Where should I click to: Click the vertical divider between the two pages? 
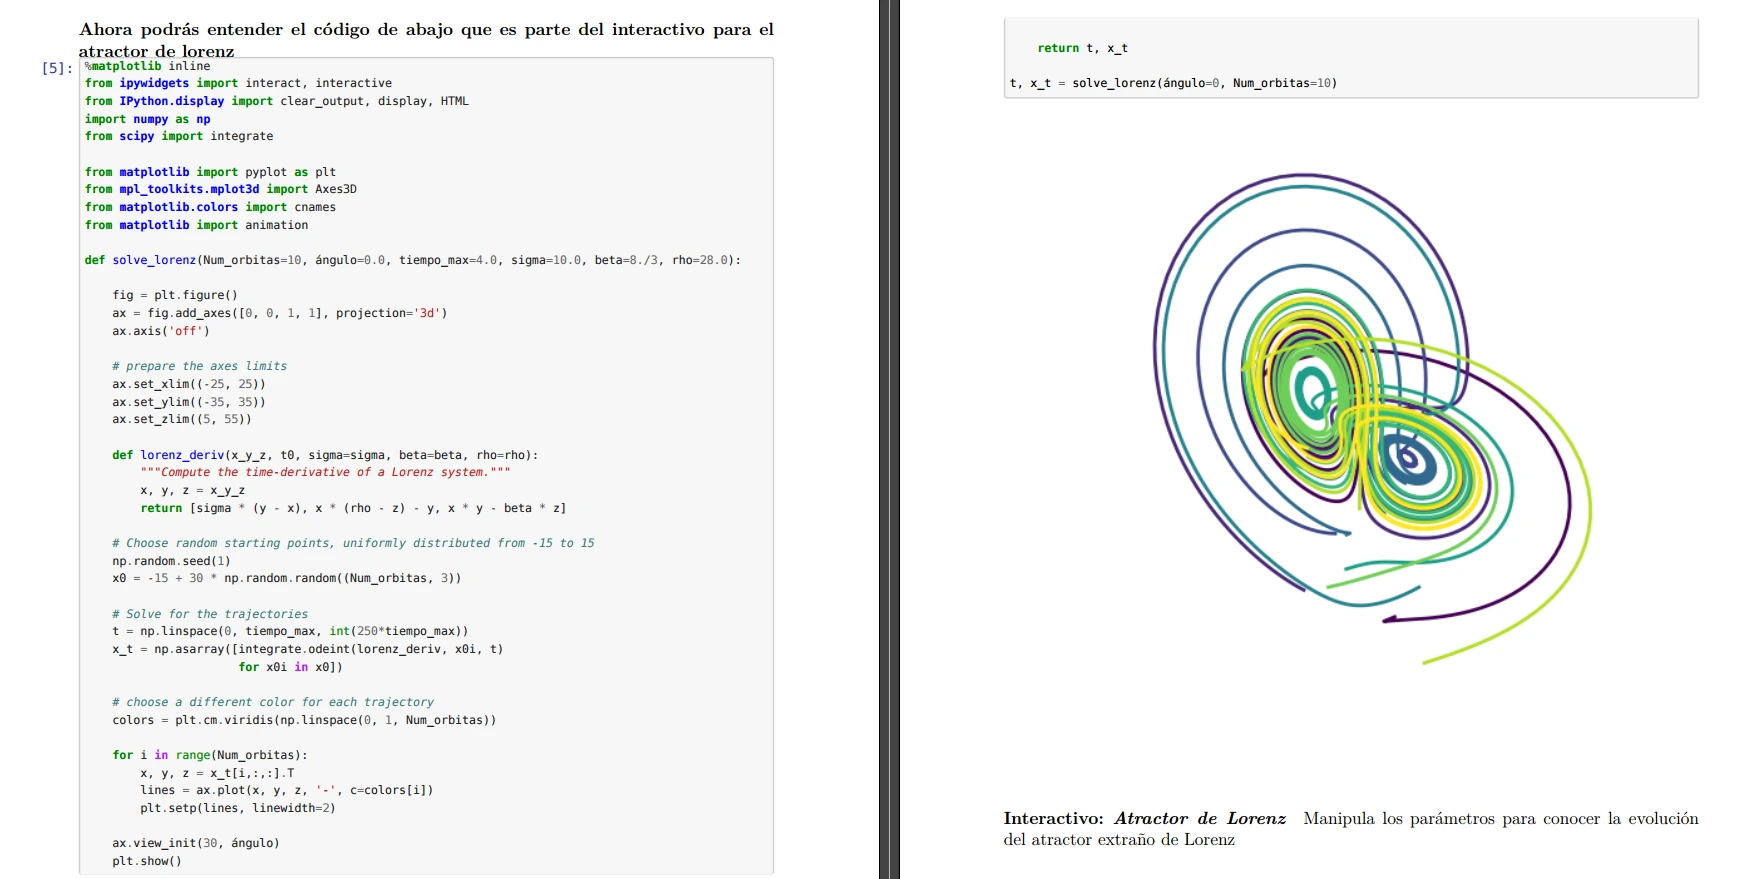(889, 440)
